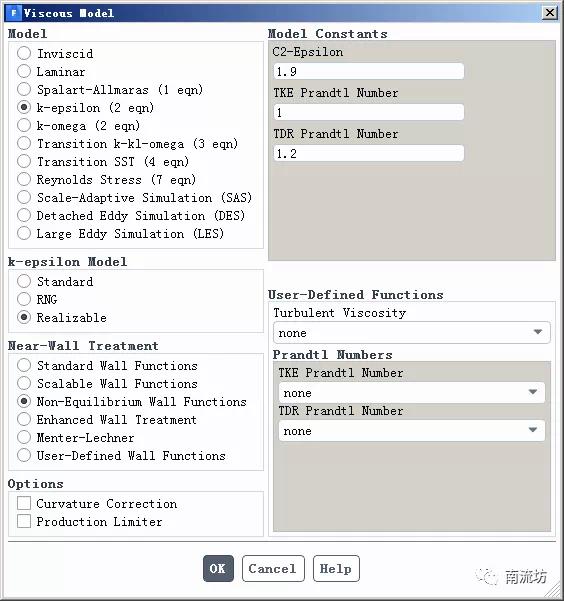The width and height of the screenshot is (564, 601).
Task: Open the Turbulent Viscosity dropdown
Action: point(412,332)
